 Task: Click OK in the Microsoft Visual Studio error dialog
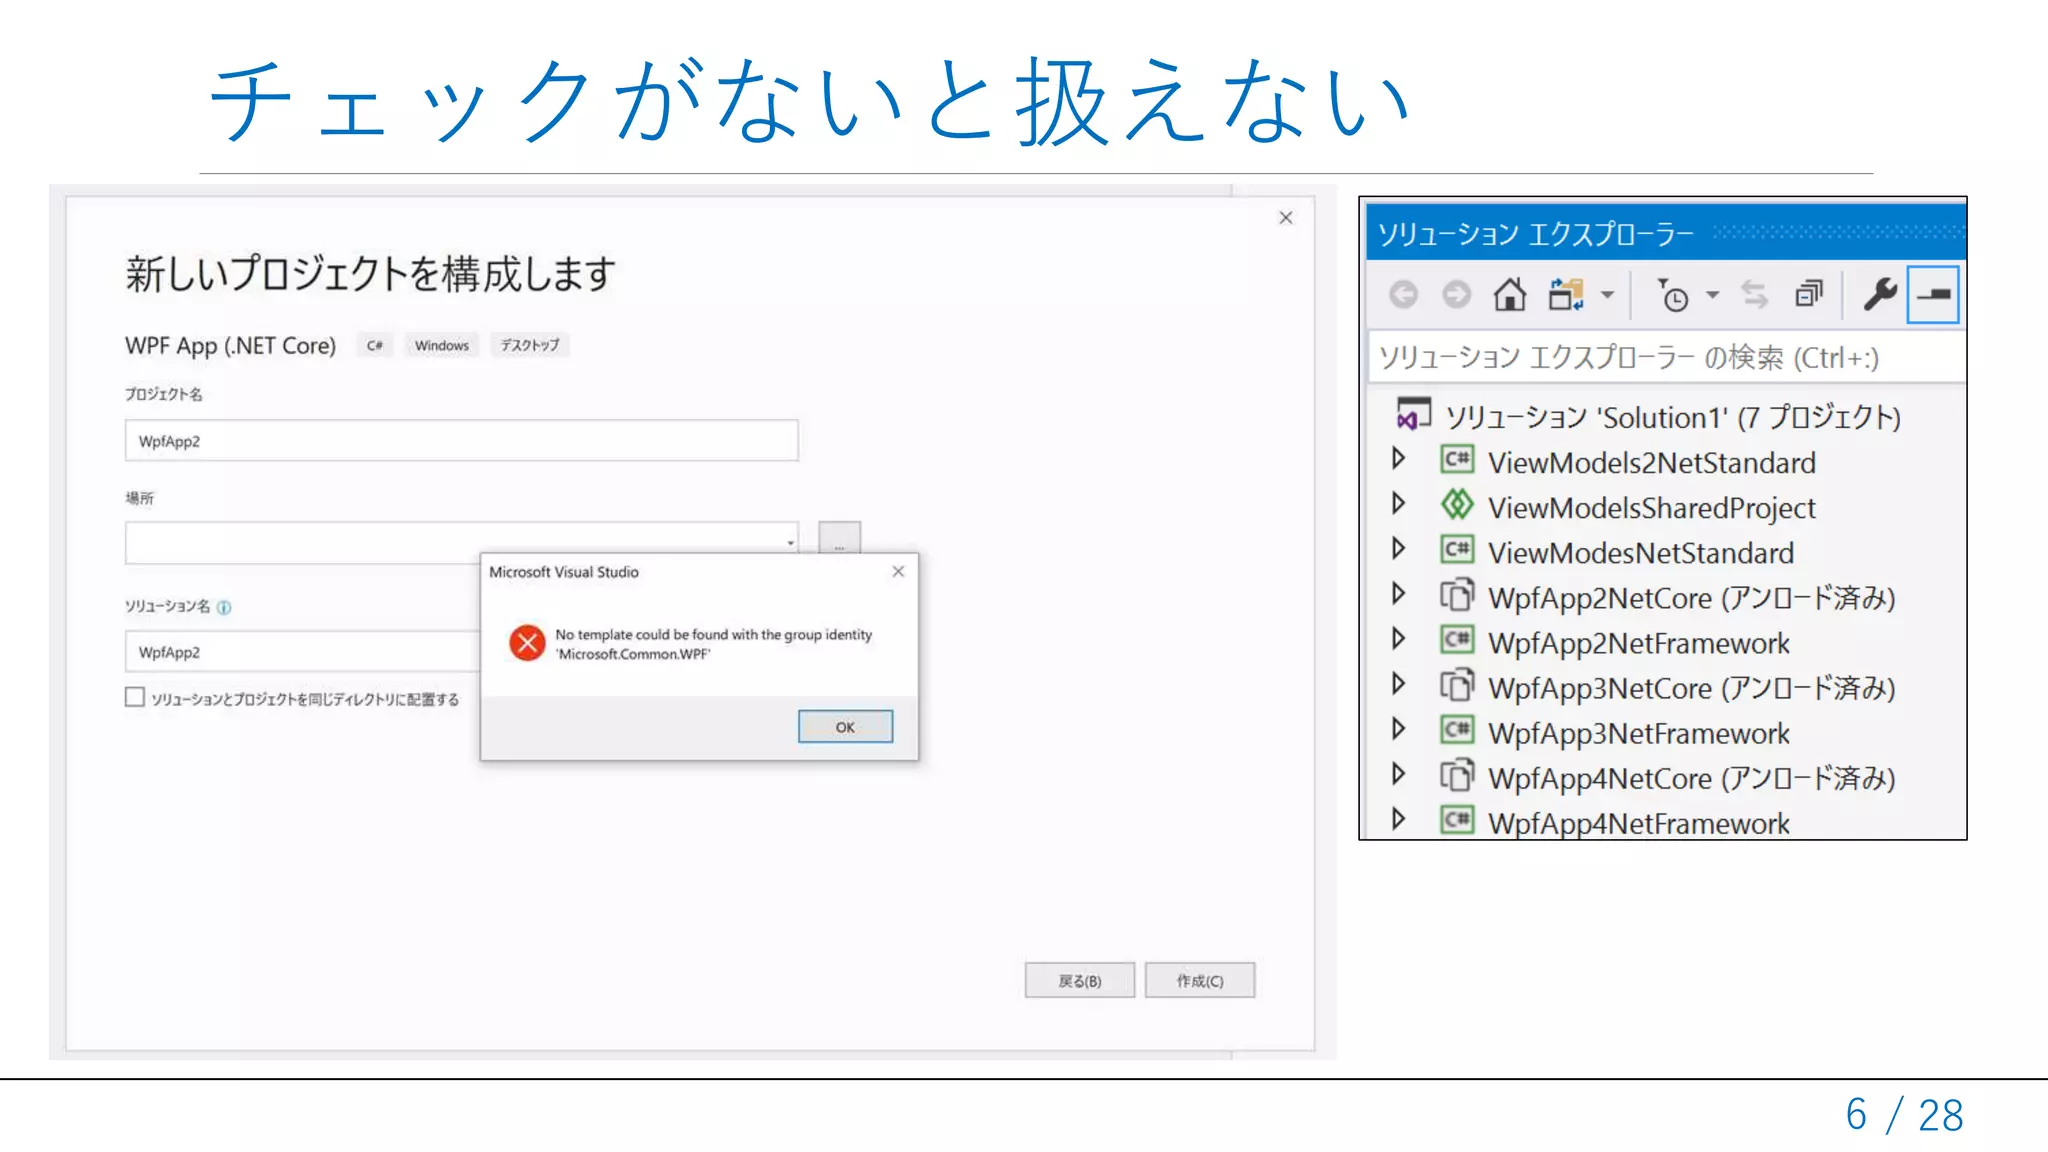coord(845,727)
